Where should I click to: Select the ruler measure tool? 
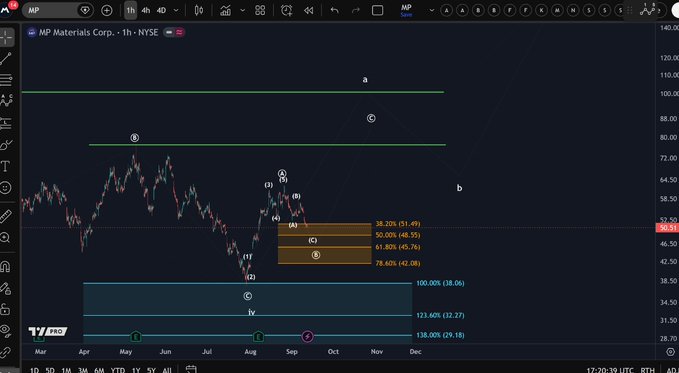[6, 216]
